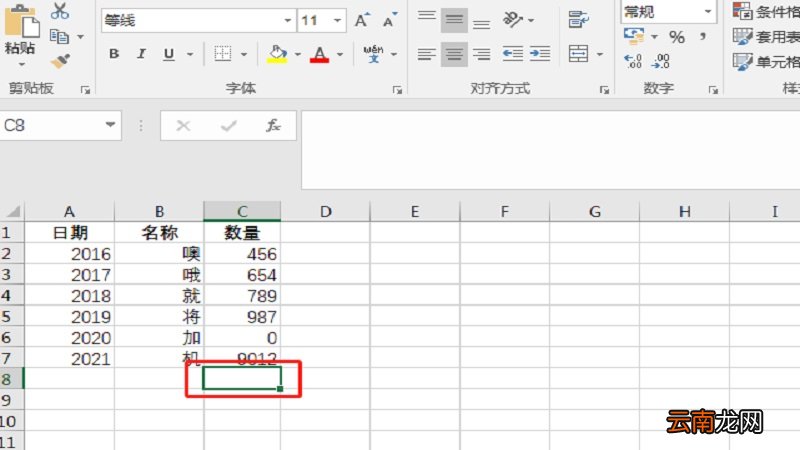The width and height of the screenshot is (800, 450).
Task: Click cell with 数量 header
Action: 242,233
